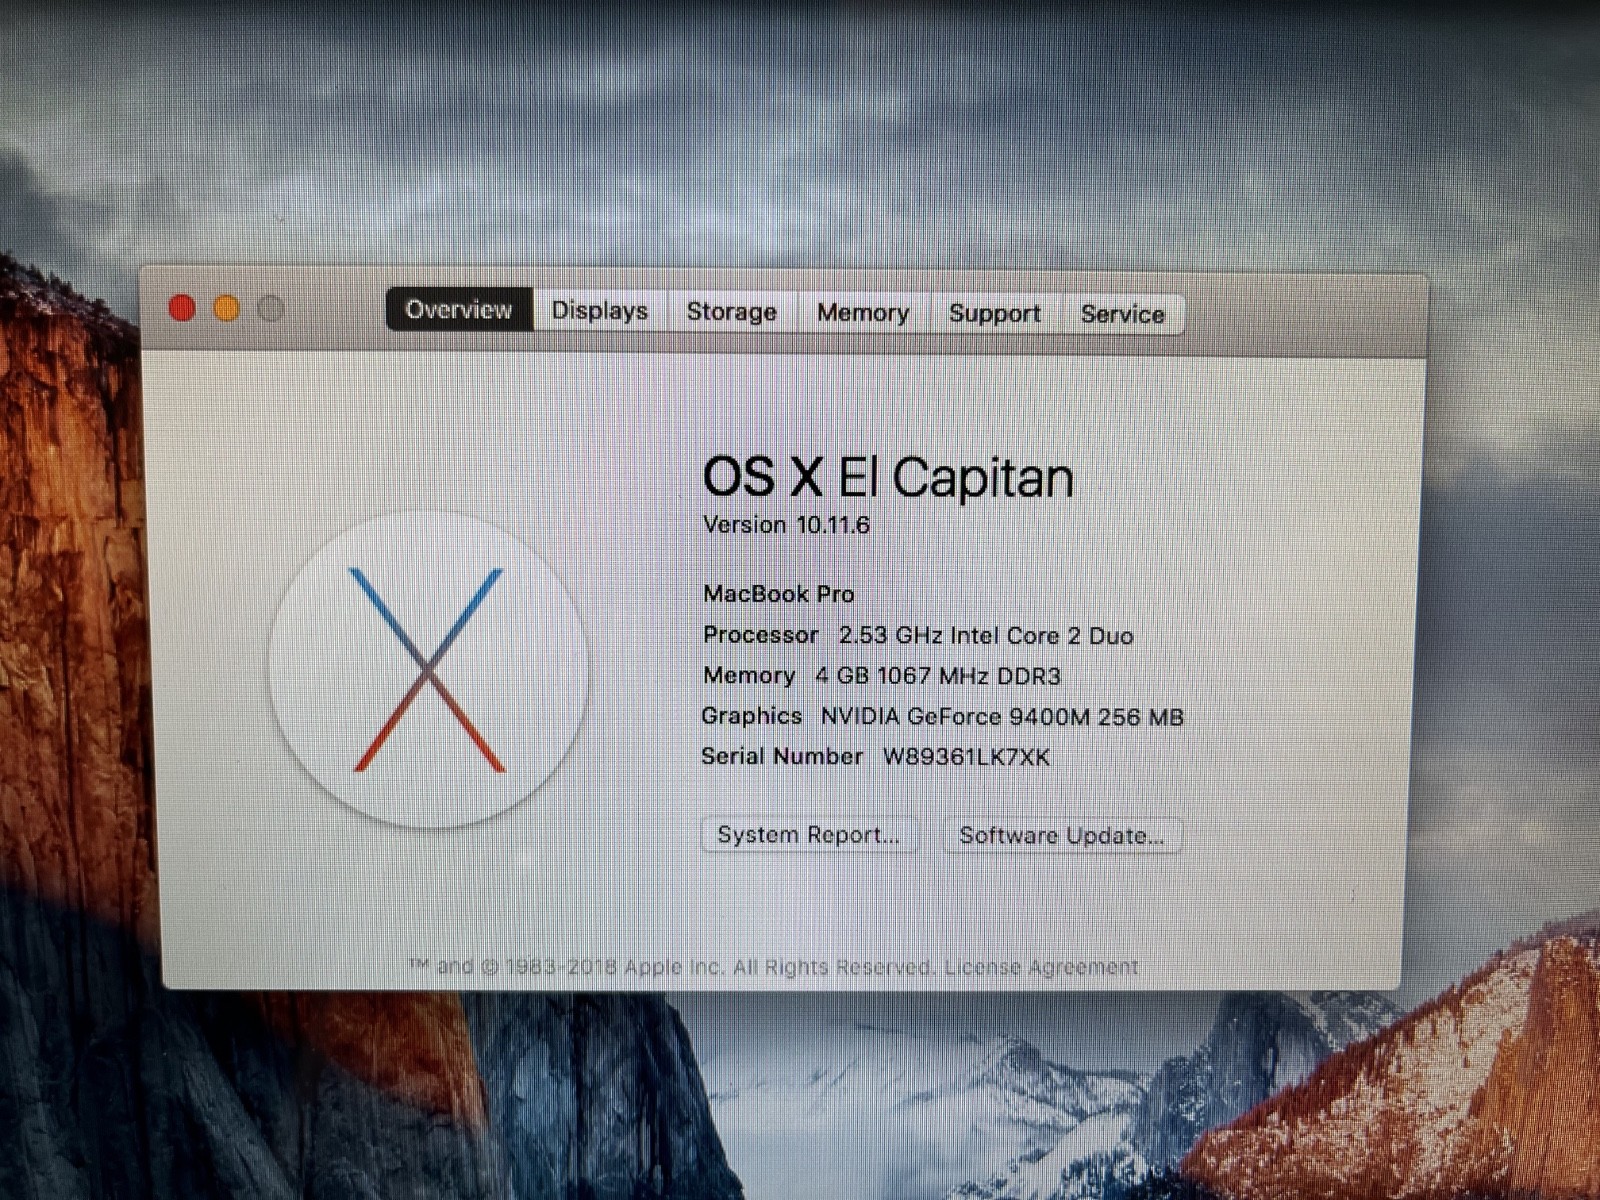Screen dimensions: 1600x1200
Task: Click the NVIDIA GeForce 9400M 256 MB value
Action: coord(1002,717)
